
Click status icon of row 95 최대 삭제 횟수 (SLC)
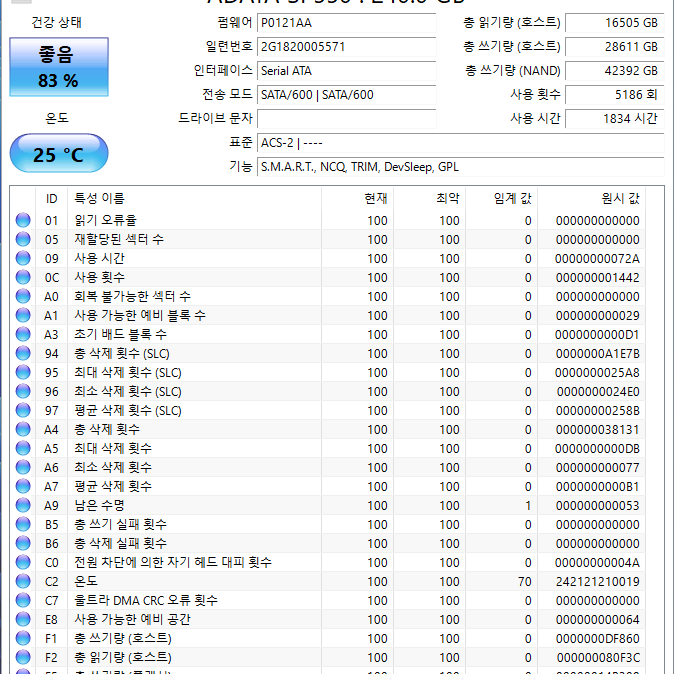click(23, 372)
